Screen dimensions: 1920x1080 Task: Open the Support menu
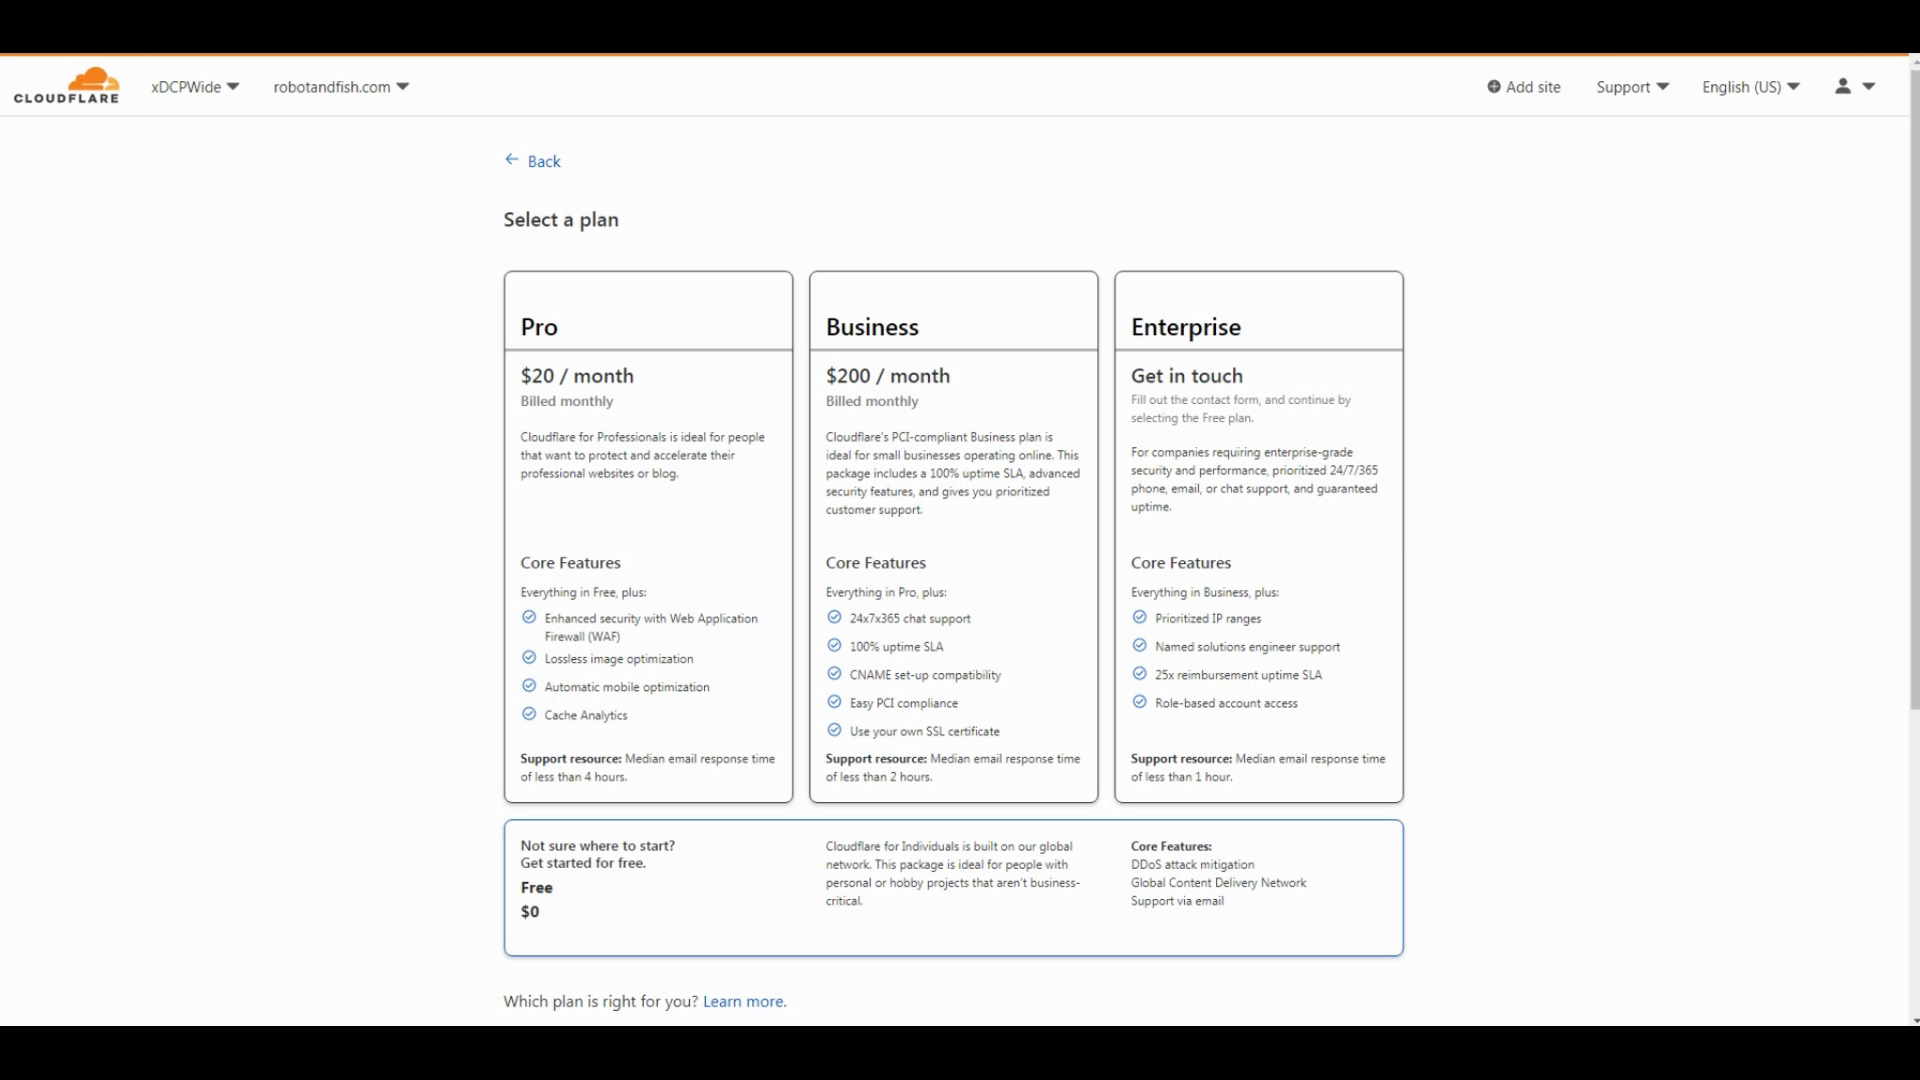pyautogui.click(x=1632, y=87)
